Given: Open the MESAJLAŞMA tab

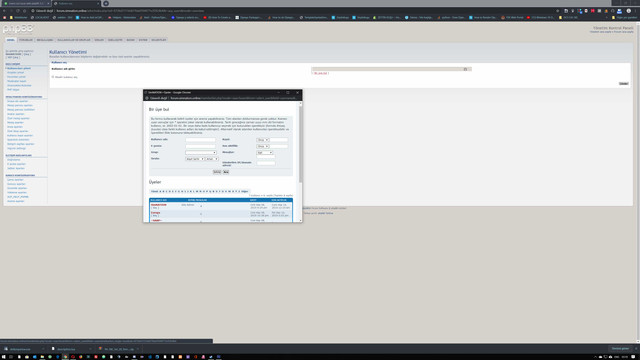Looking at the screenshot, I should pos(45,40).
